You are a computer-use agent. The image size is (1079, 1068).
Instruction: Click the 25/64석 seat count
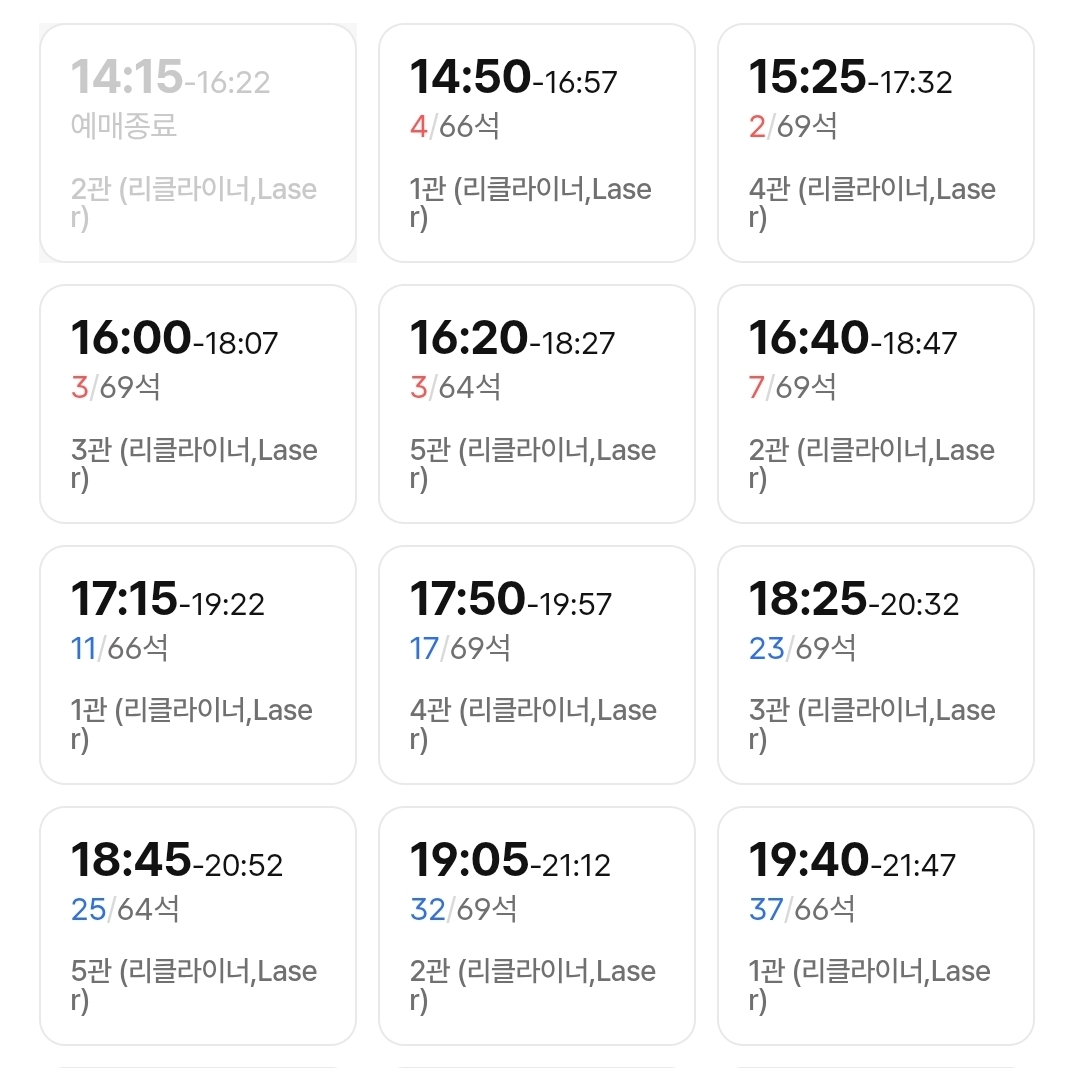tap(125, 909)
